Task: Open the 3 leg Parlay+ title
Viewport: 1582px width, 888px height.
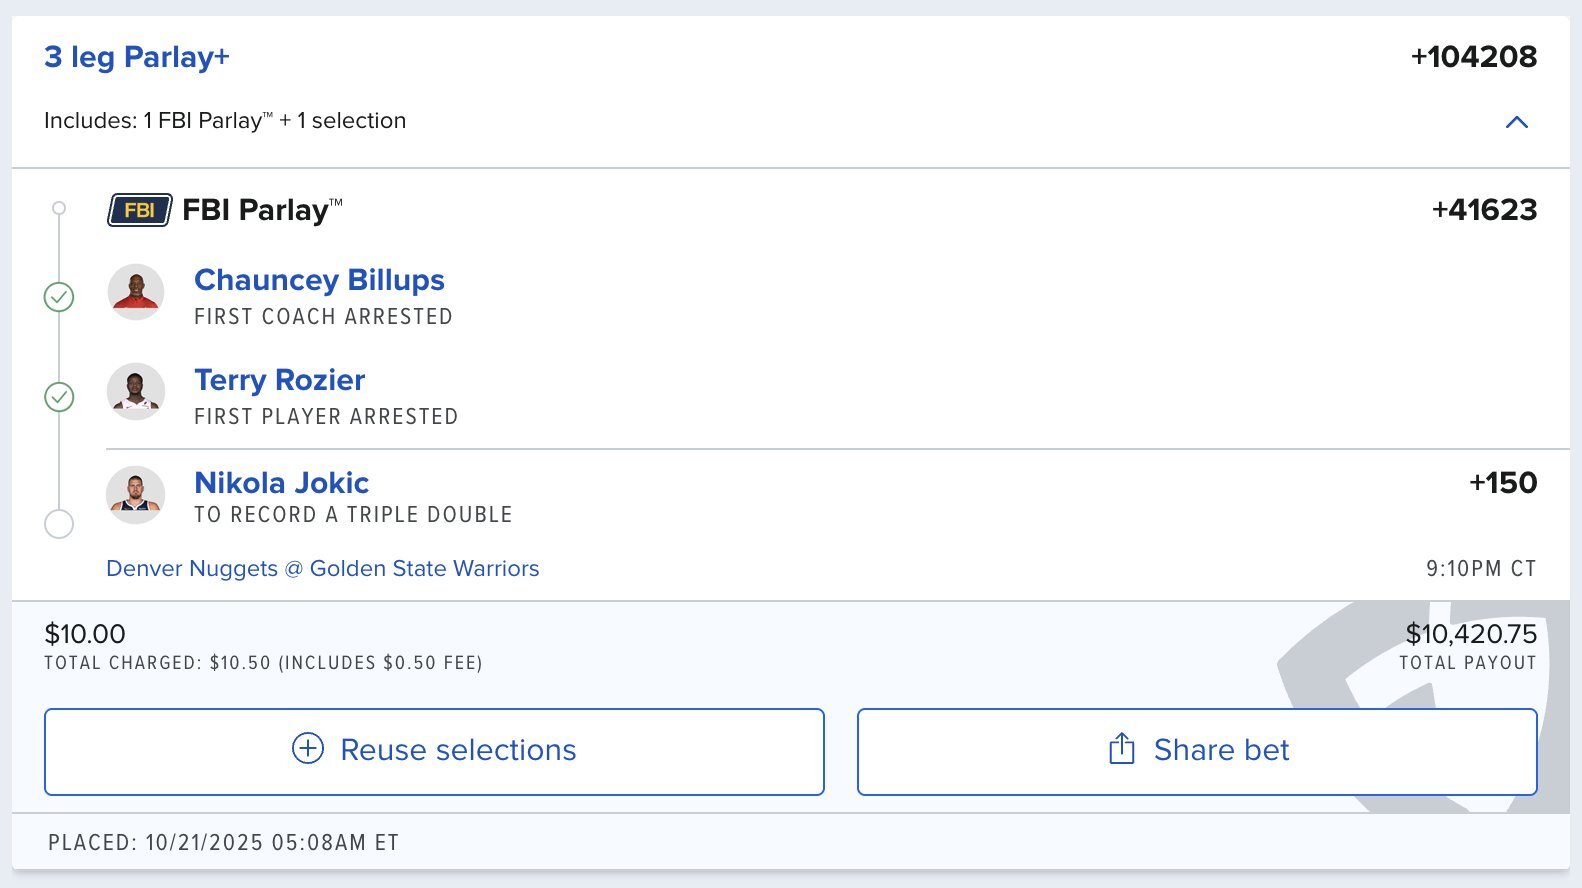Action: click(x=137, y=57)
